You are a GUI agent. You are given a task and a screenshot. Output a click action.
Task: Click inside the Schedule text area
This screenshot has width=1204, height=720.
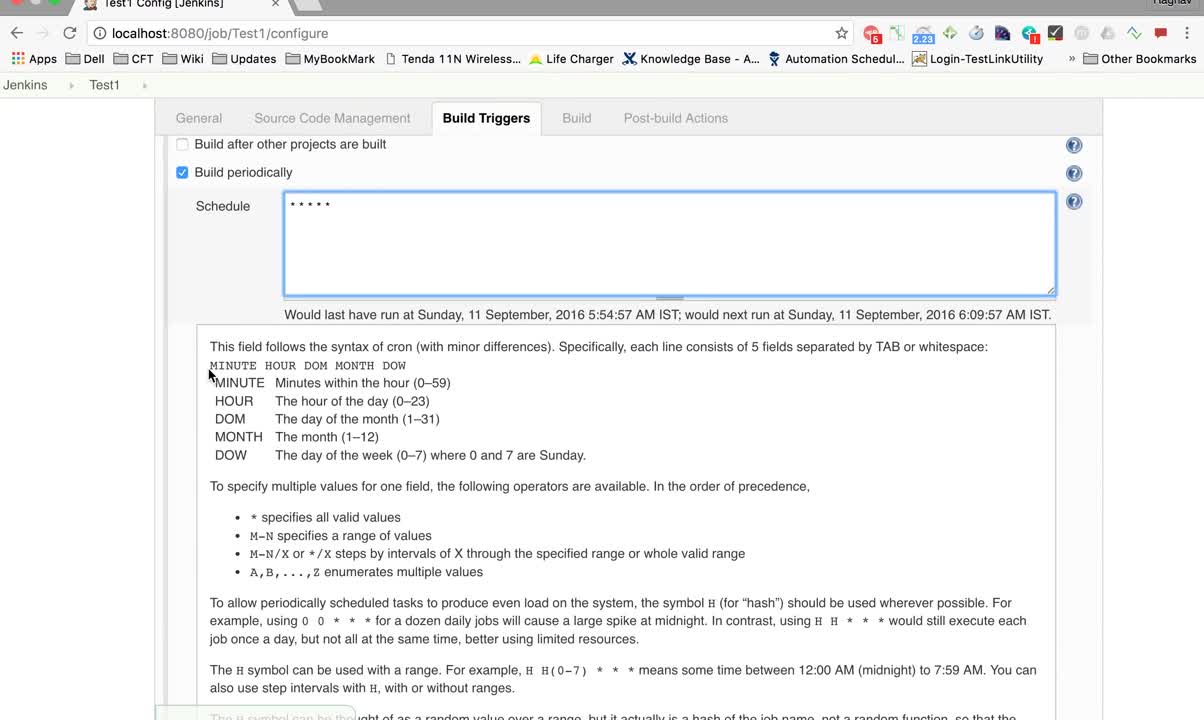(x=669, y=244)
